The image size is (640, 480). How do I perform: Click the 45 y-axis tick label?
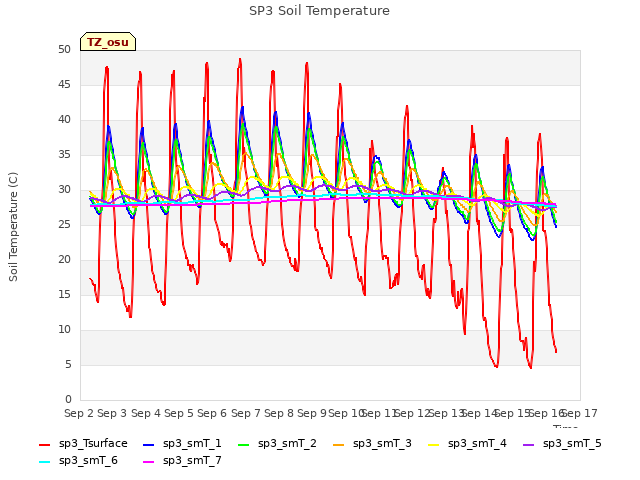coord(64,84)
